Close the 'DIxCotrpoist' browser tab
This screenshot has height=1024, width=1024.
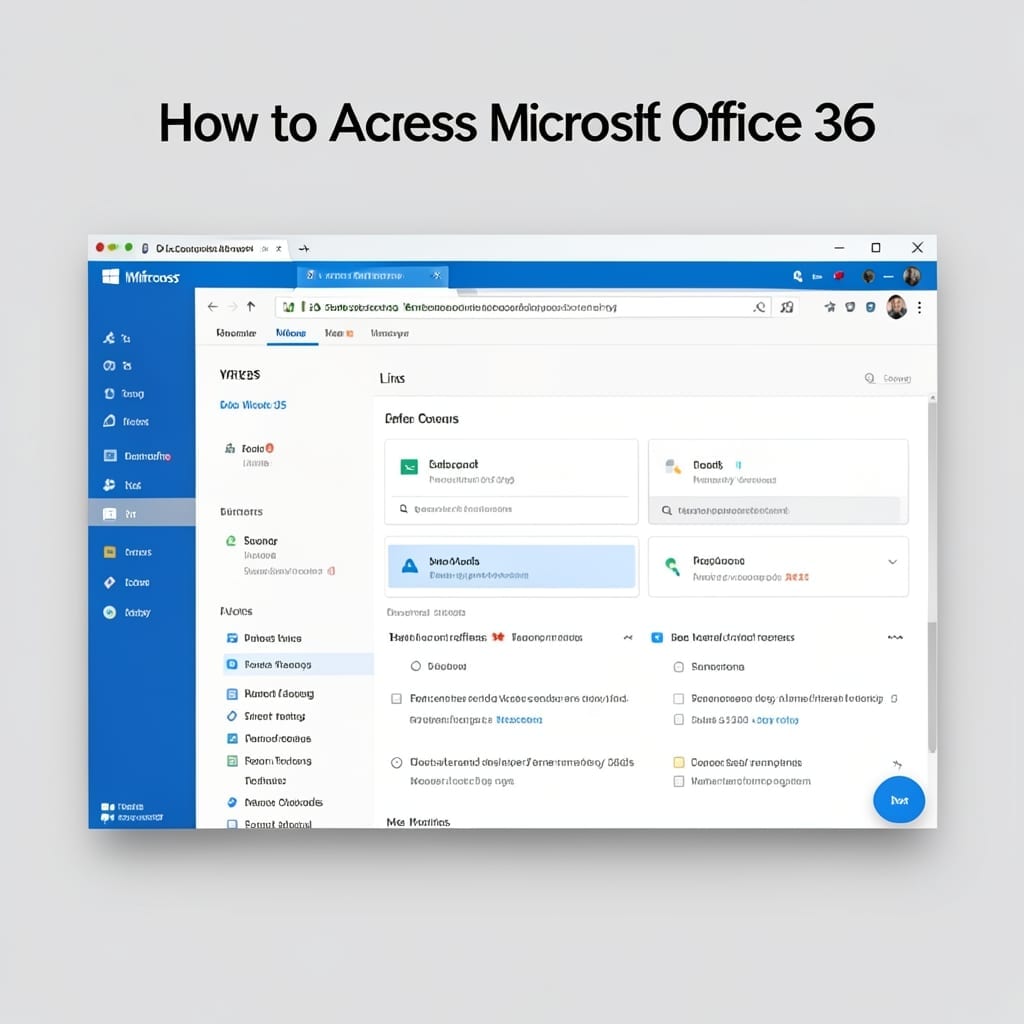(x=278, y=249)
